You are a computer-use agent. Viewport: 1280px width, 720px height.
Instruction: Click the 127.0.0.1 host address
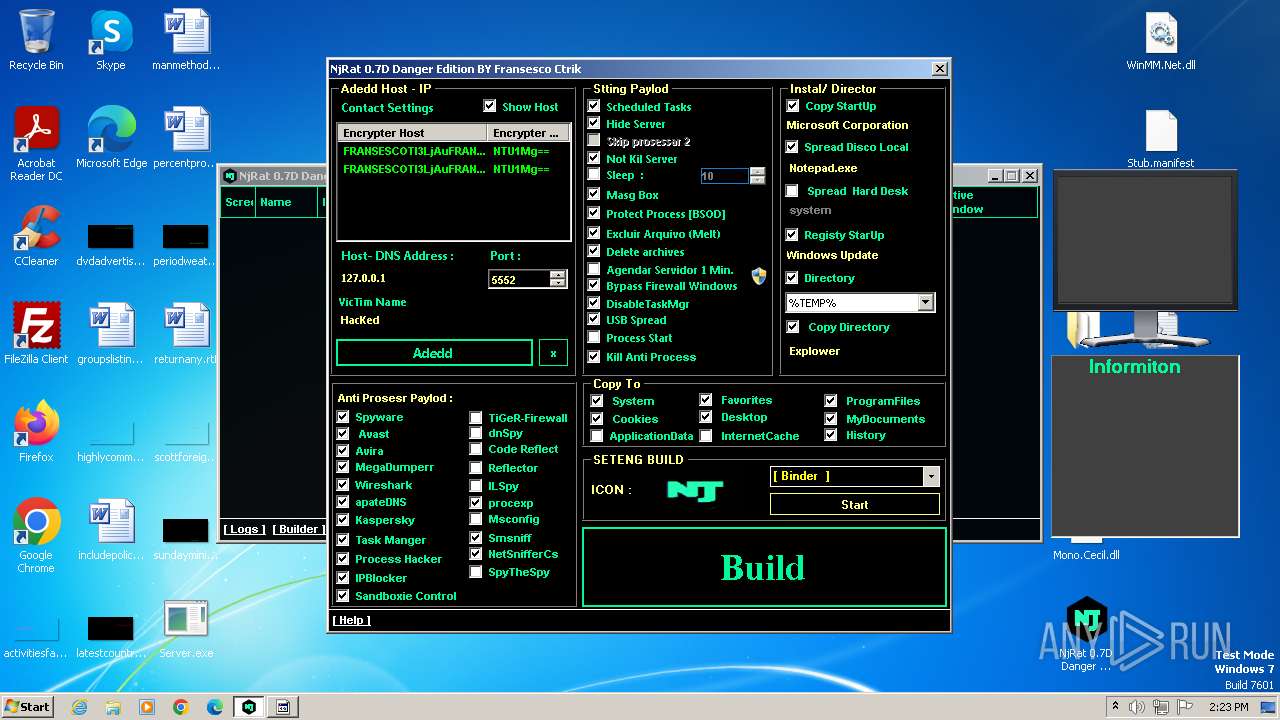tap(363, 278)
